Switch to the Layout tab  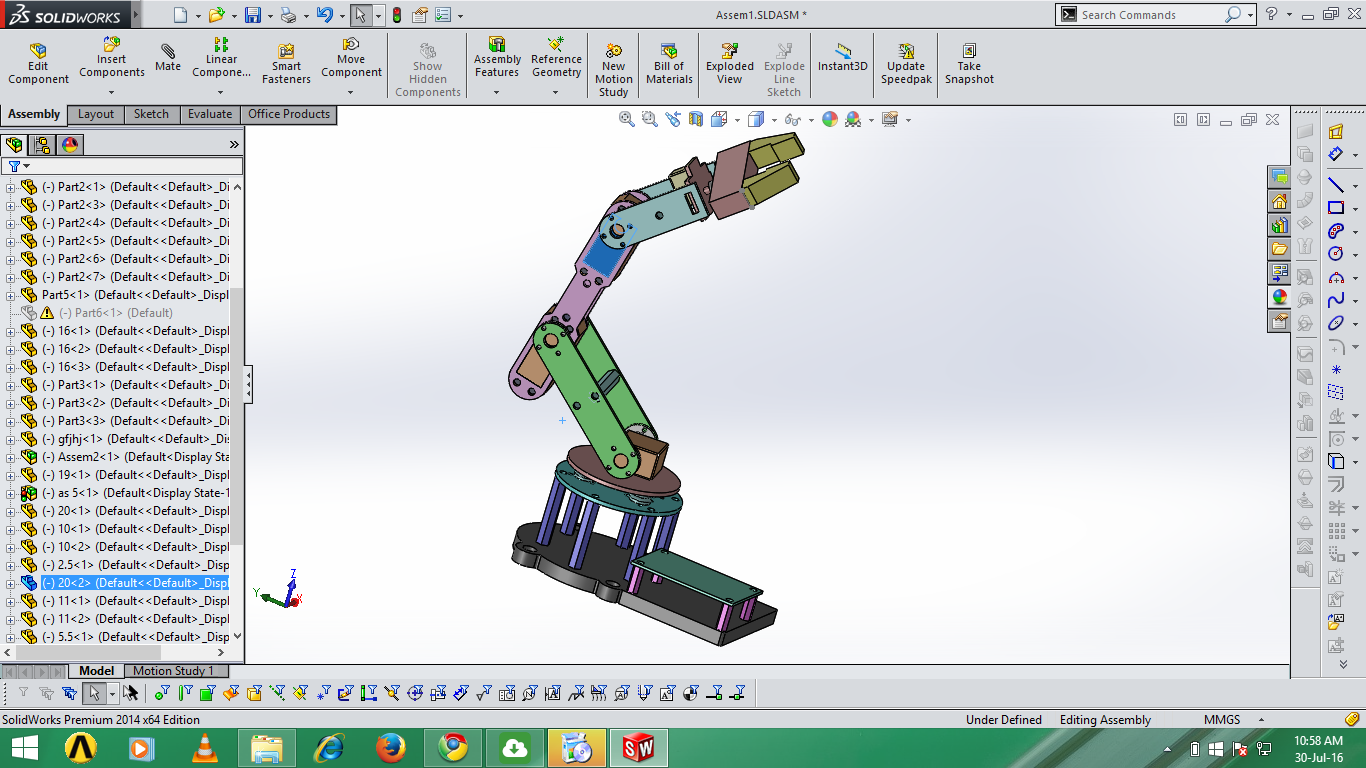[96, 114]
